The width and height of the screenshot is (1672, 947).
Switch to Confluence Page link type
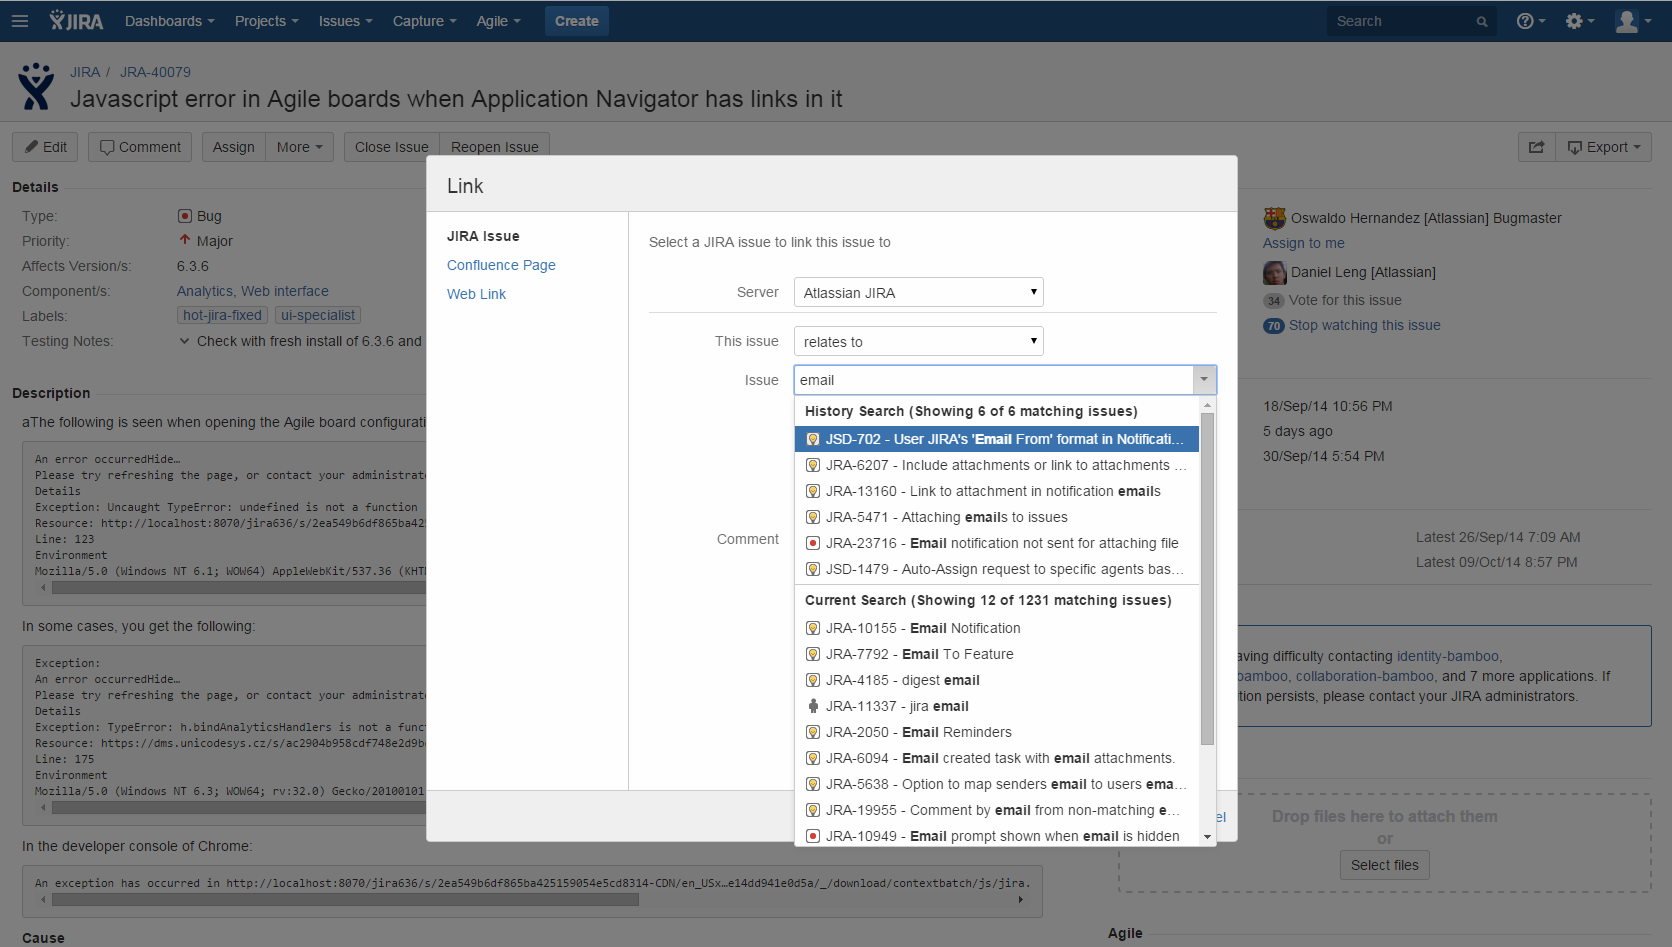501,265
